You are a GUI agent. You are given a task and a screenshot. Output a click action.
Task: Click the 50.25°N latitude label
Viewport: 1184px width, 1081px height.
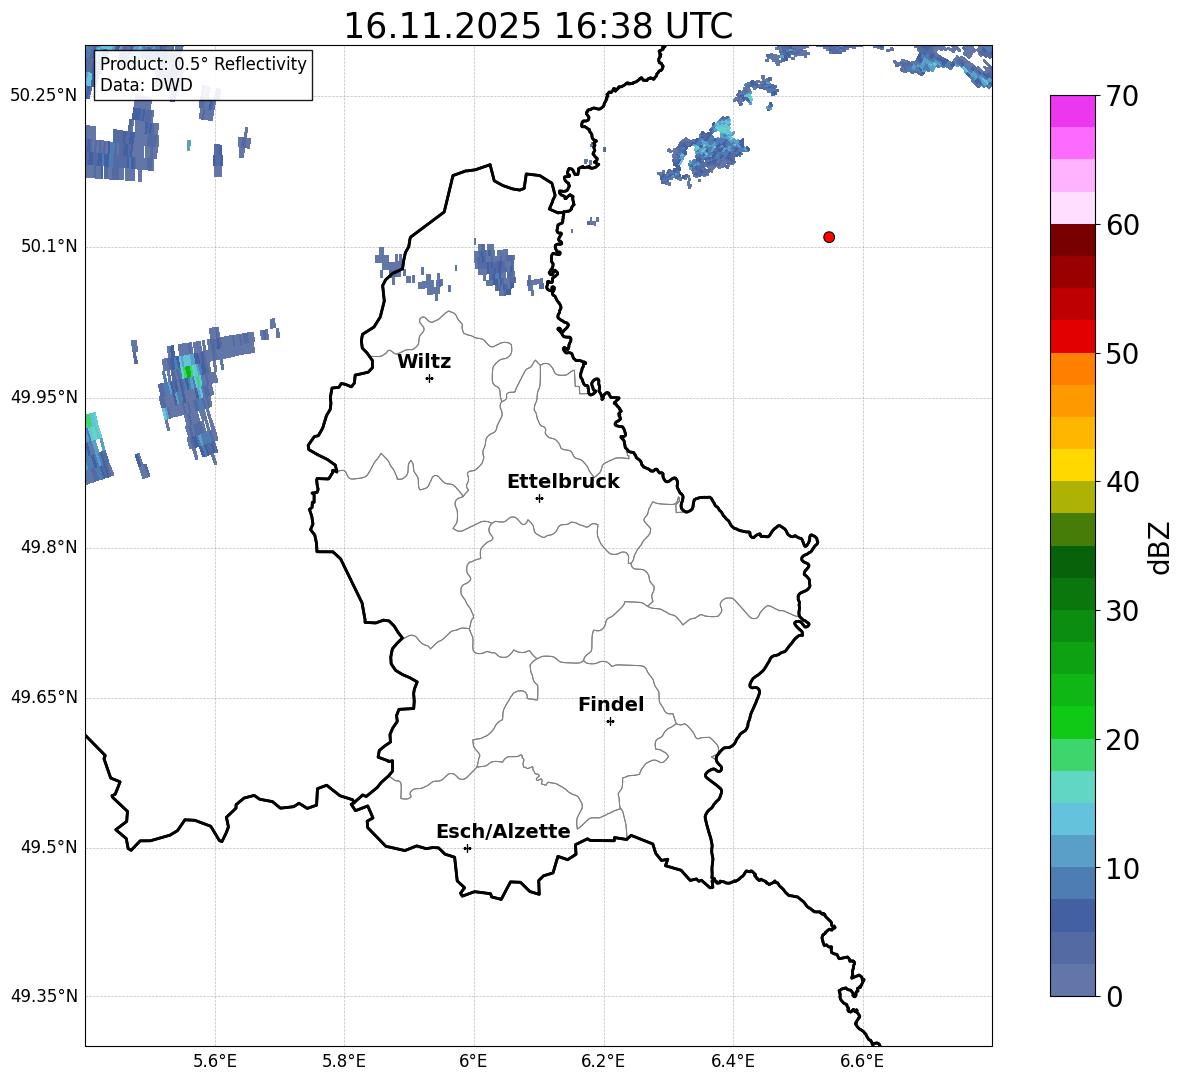coord(44,96)
